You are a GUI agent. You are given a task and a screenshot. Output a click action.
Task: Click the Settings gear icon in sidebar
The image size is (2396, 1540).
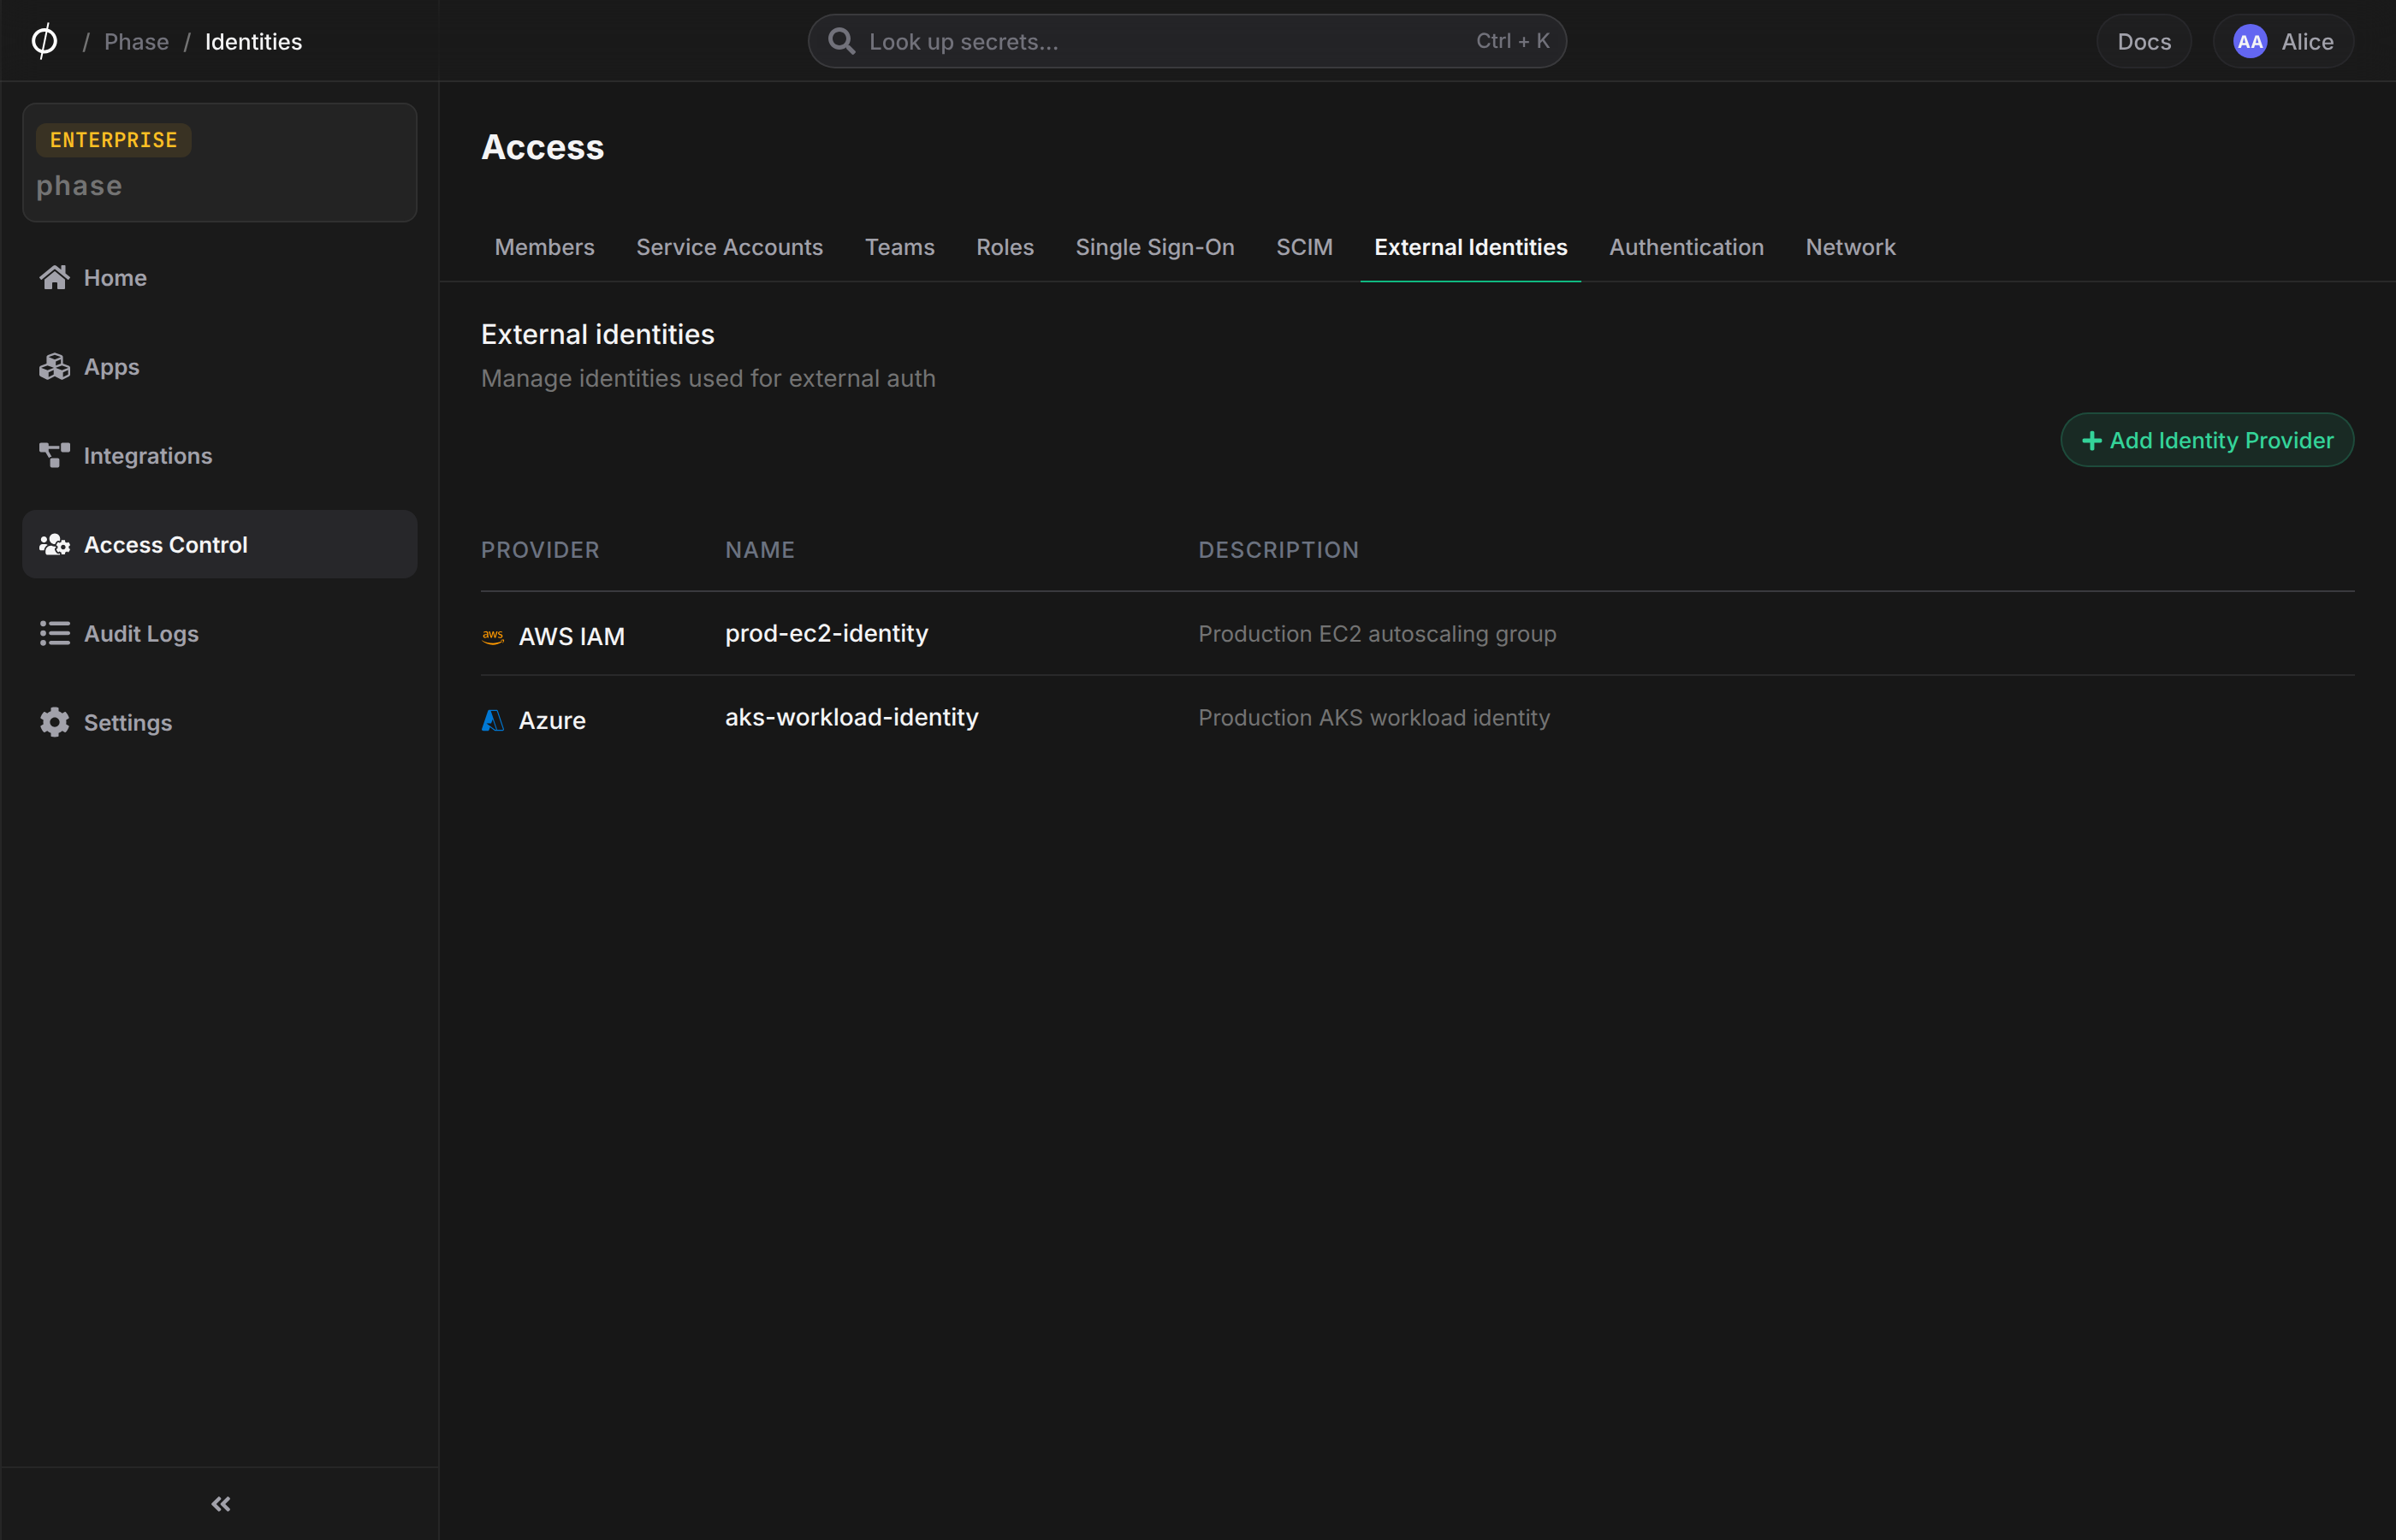54,722
